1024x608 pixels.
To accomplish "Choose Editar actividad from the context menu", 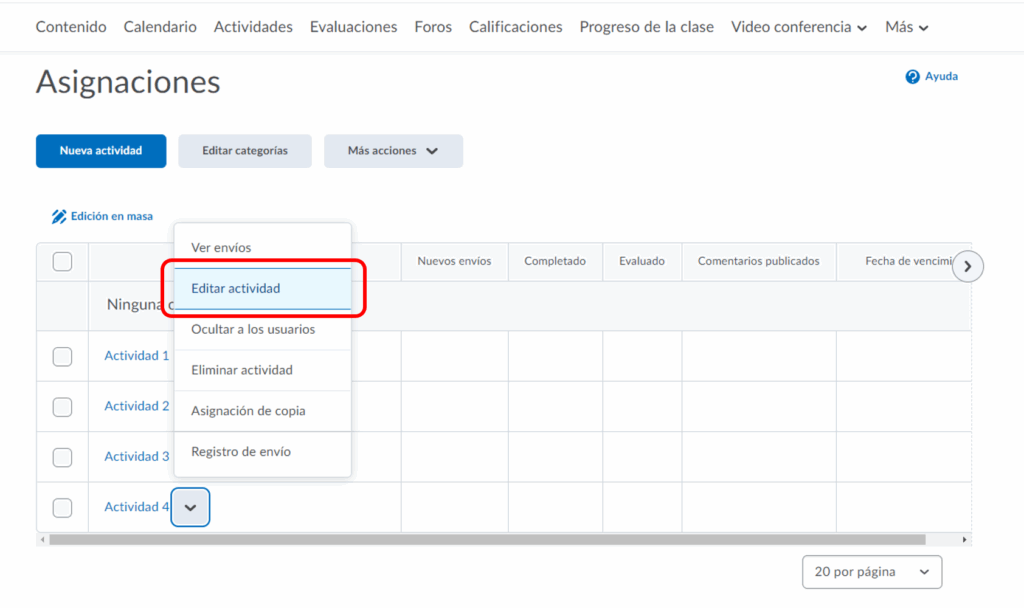I will click(261, 288).
